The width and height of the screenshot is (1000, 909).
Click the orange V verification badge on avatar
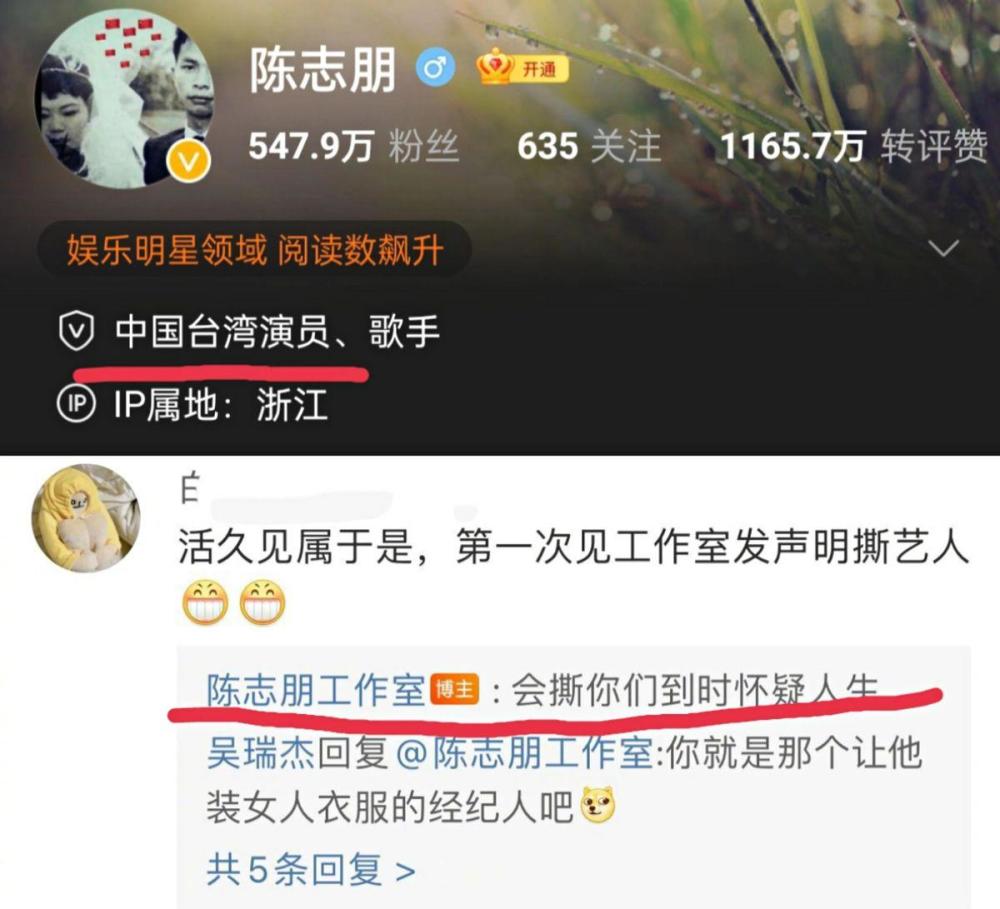[189, 162]
